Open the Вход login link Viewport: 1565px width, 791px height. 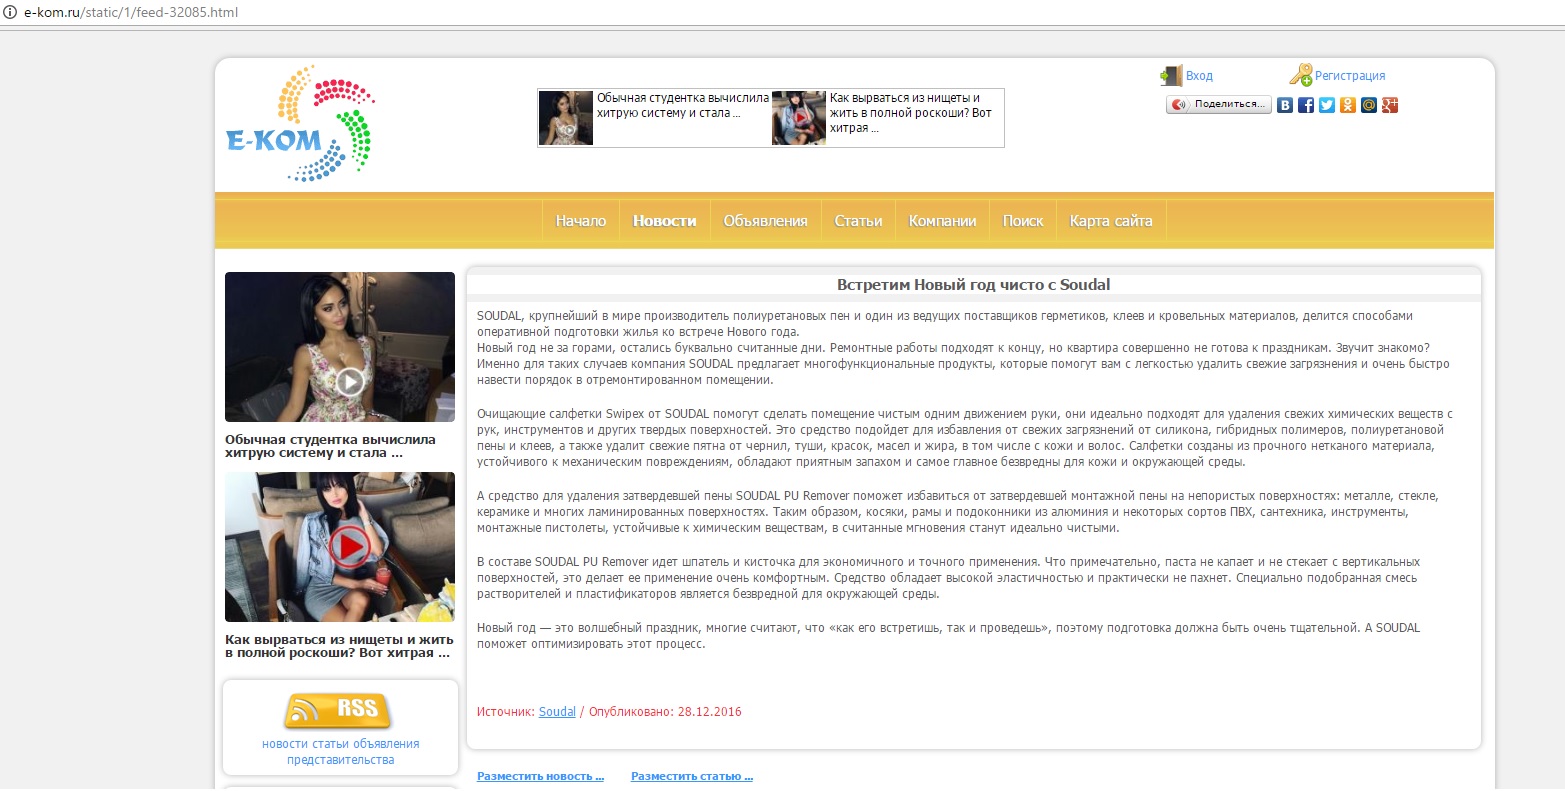(x=1199, y=76)
